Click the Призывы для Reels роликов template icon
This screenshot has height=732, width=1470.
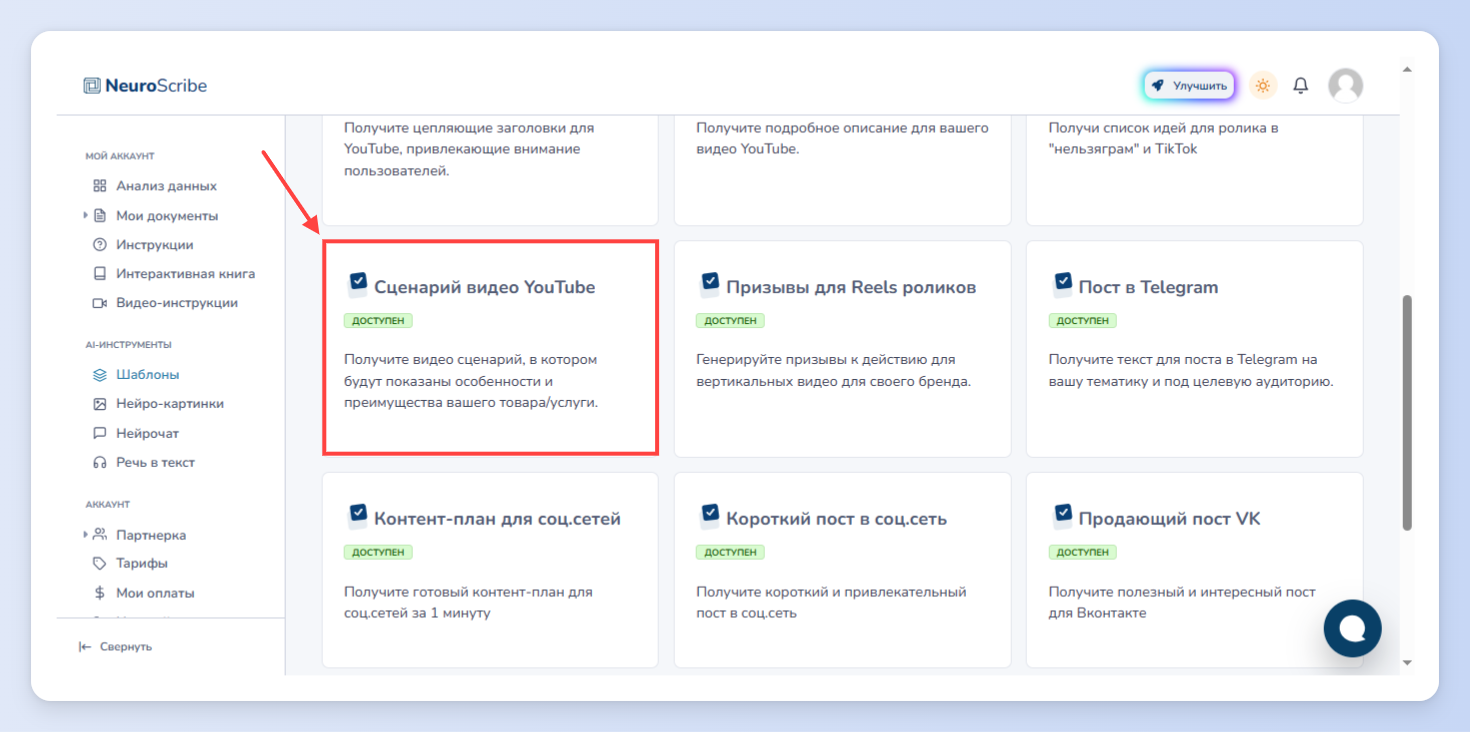pyautogui.click(x=709, y=285)
